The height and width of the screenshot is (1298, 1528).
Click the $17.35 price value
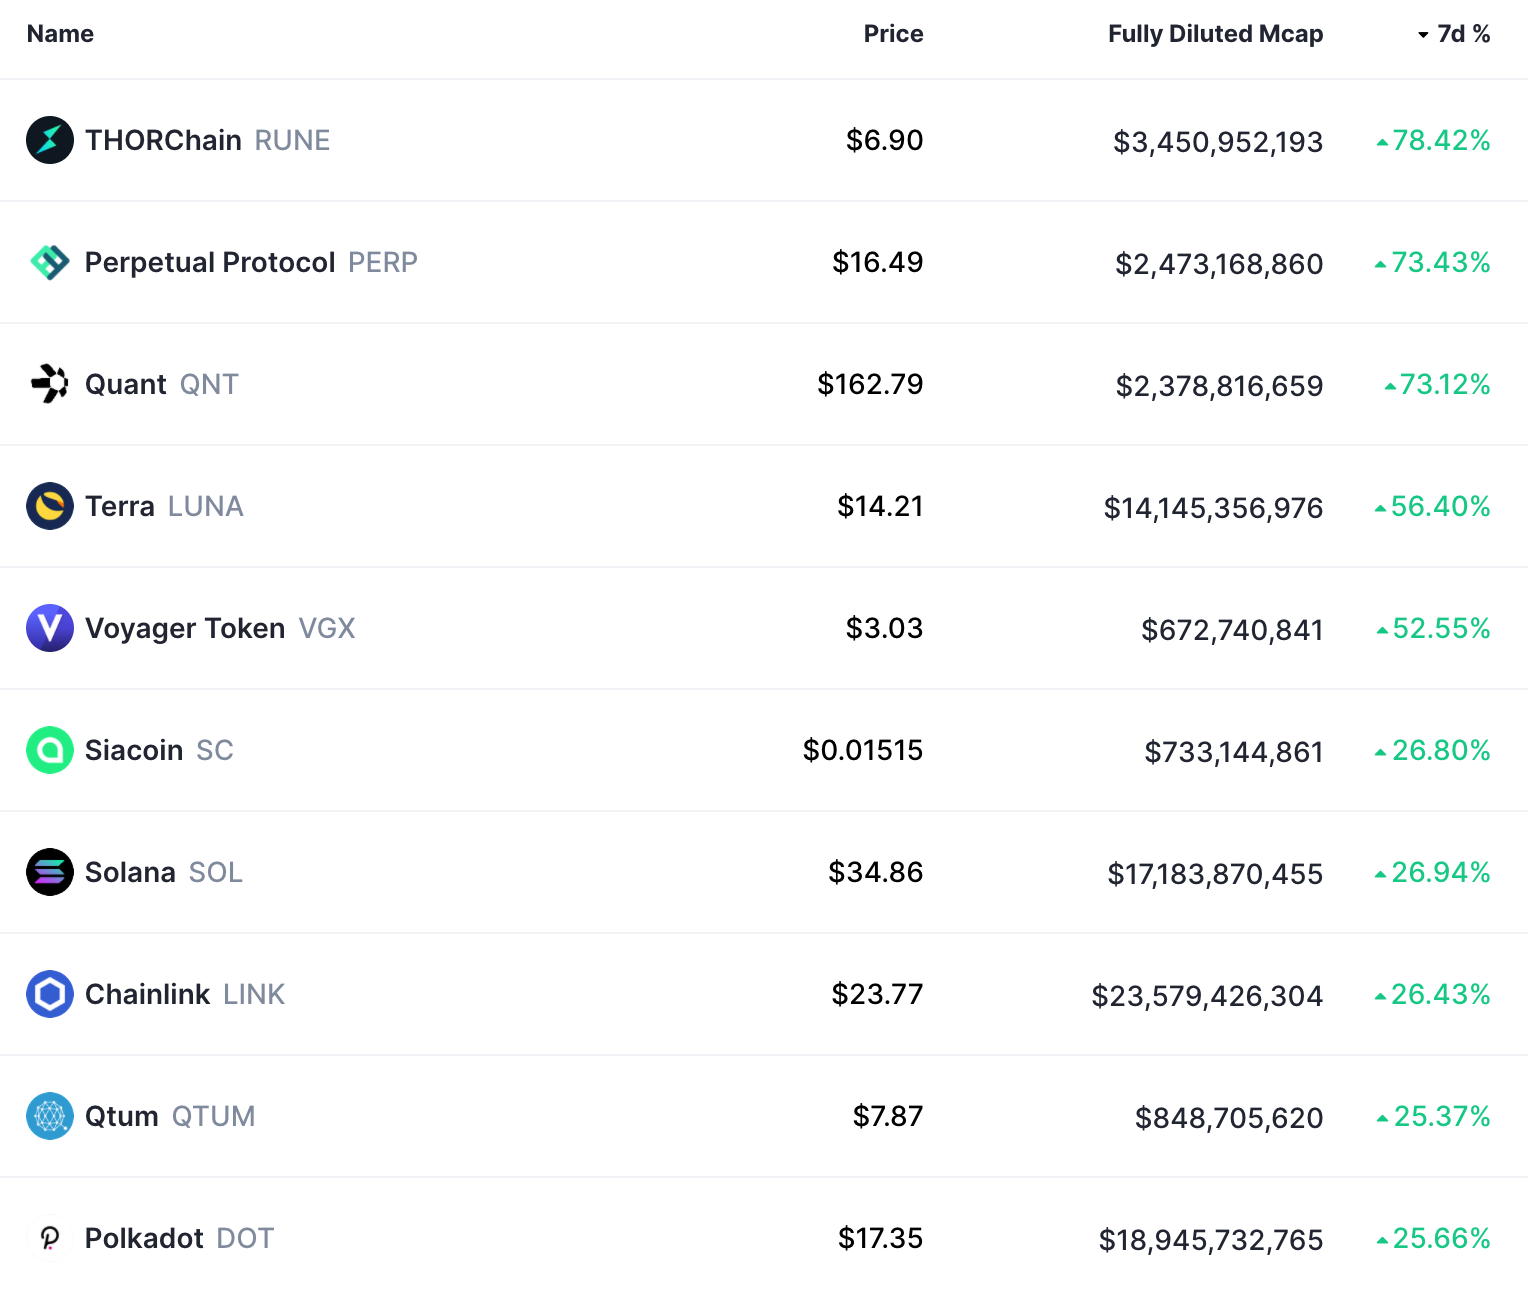point(880,1238)
